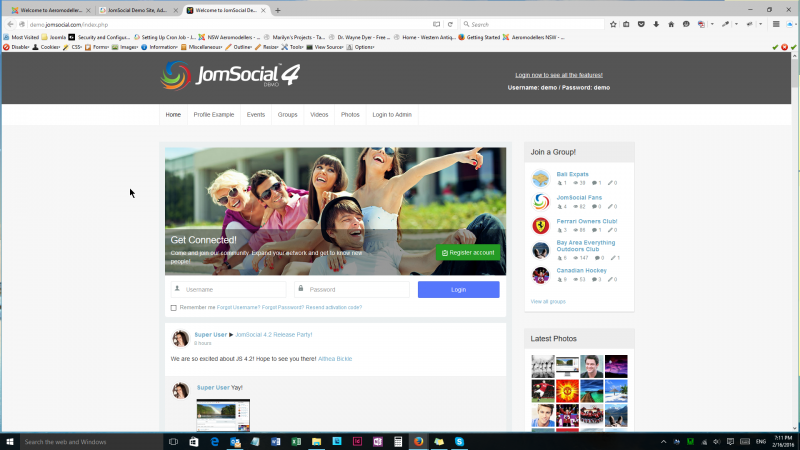The height and width of the screenshot is (450, 800).
Task: Open Task View on taskbar
Action: pos(173,442)
